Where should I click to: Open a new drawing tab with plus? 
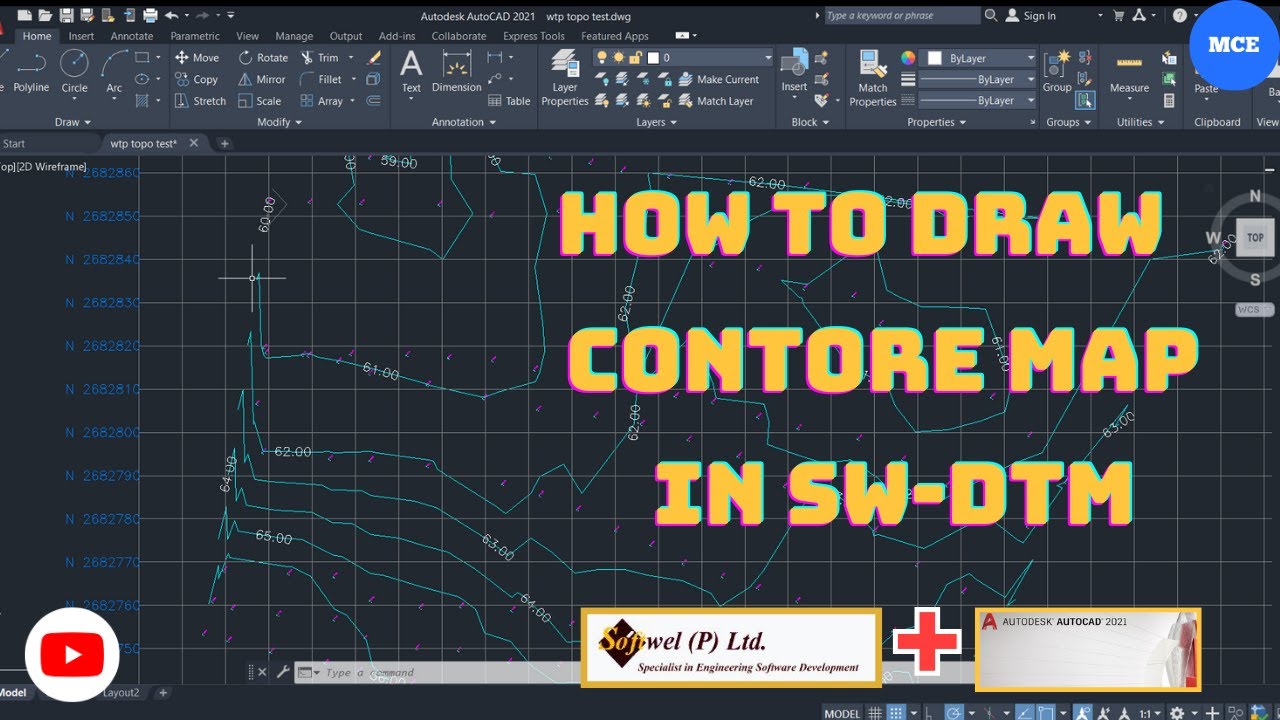pyautogui.click(x=224, y=143)
